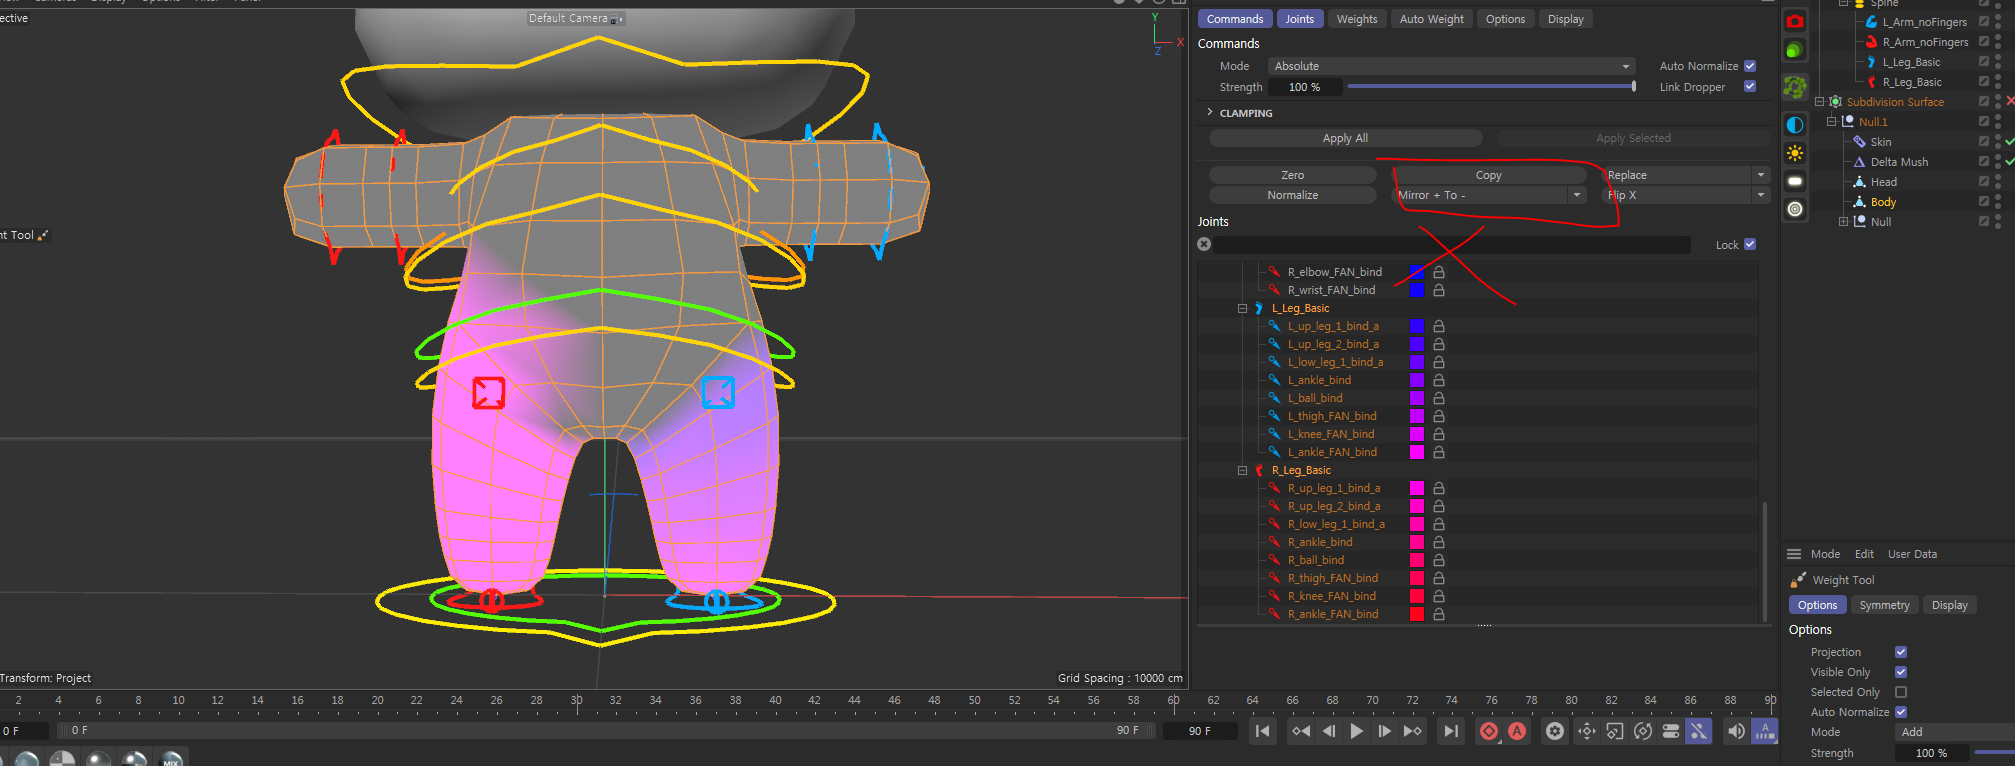Viewport: 2015px width, 766px height.
Task: Toggle the Delta Mush green checkmark
Action: point(2009,162)
